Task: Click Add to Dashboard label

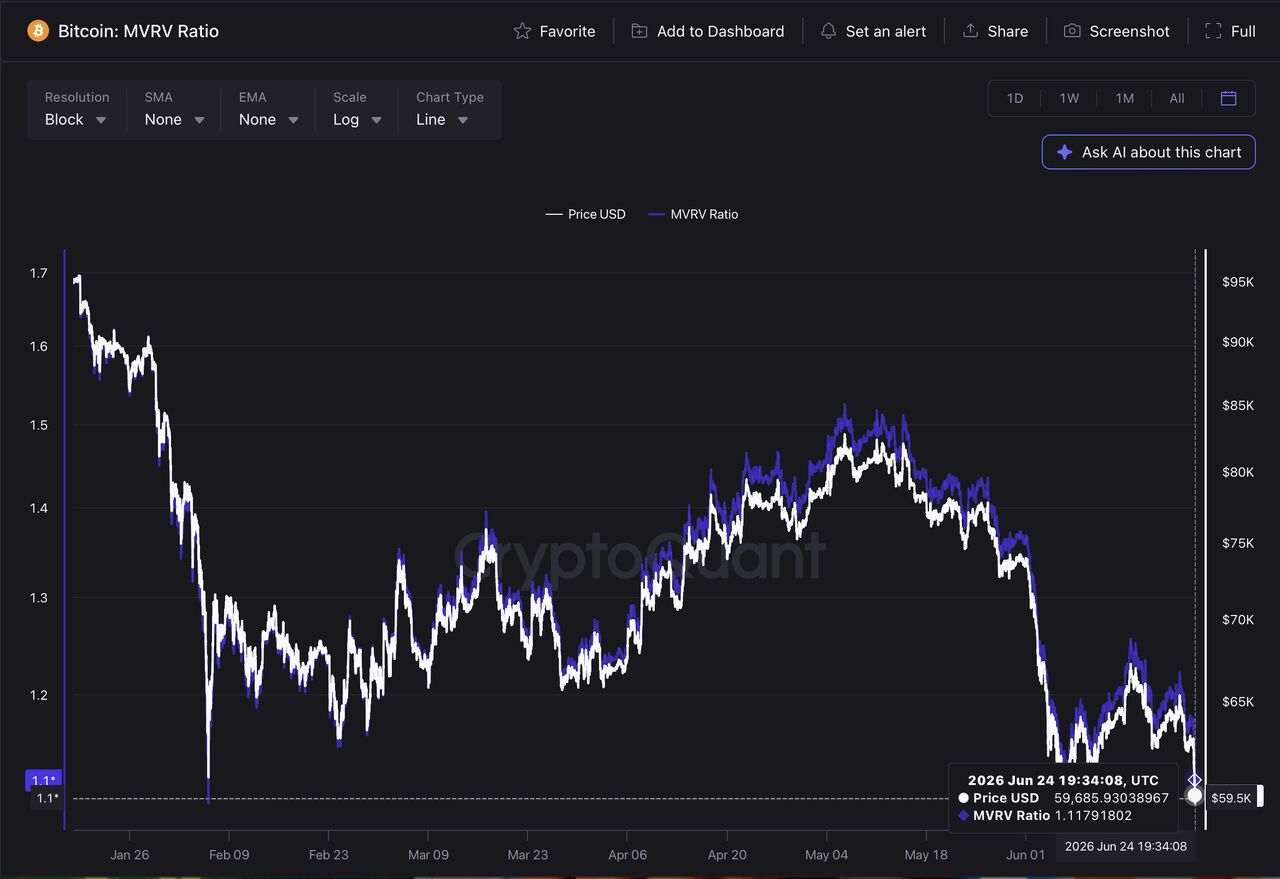Action: click(720, 31)
